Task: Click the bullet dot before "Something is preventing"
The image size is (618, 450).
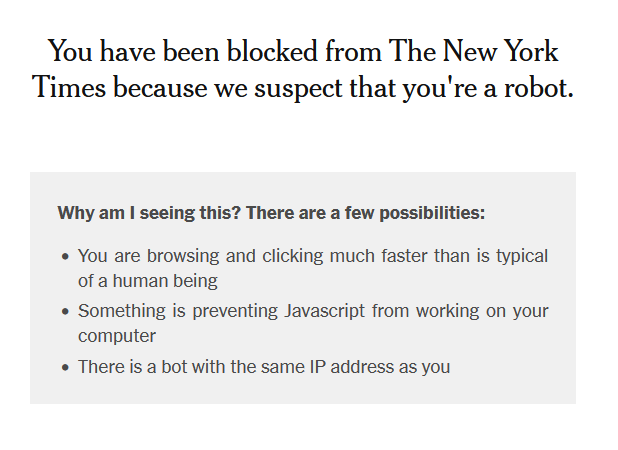Action: [66, 311]
